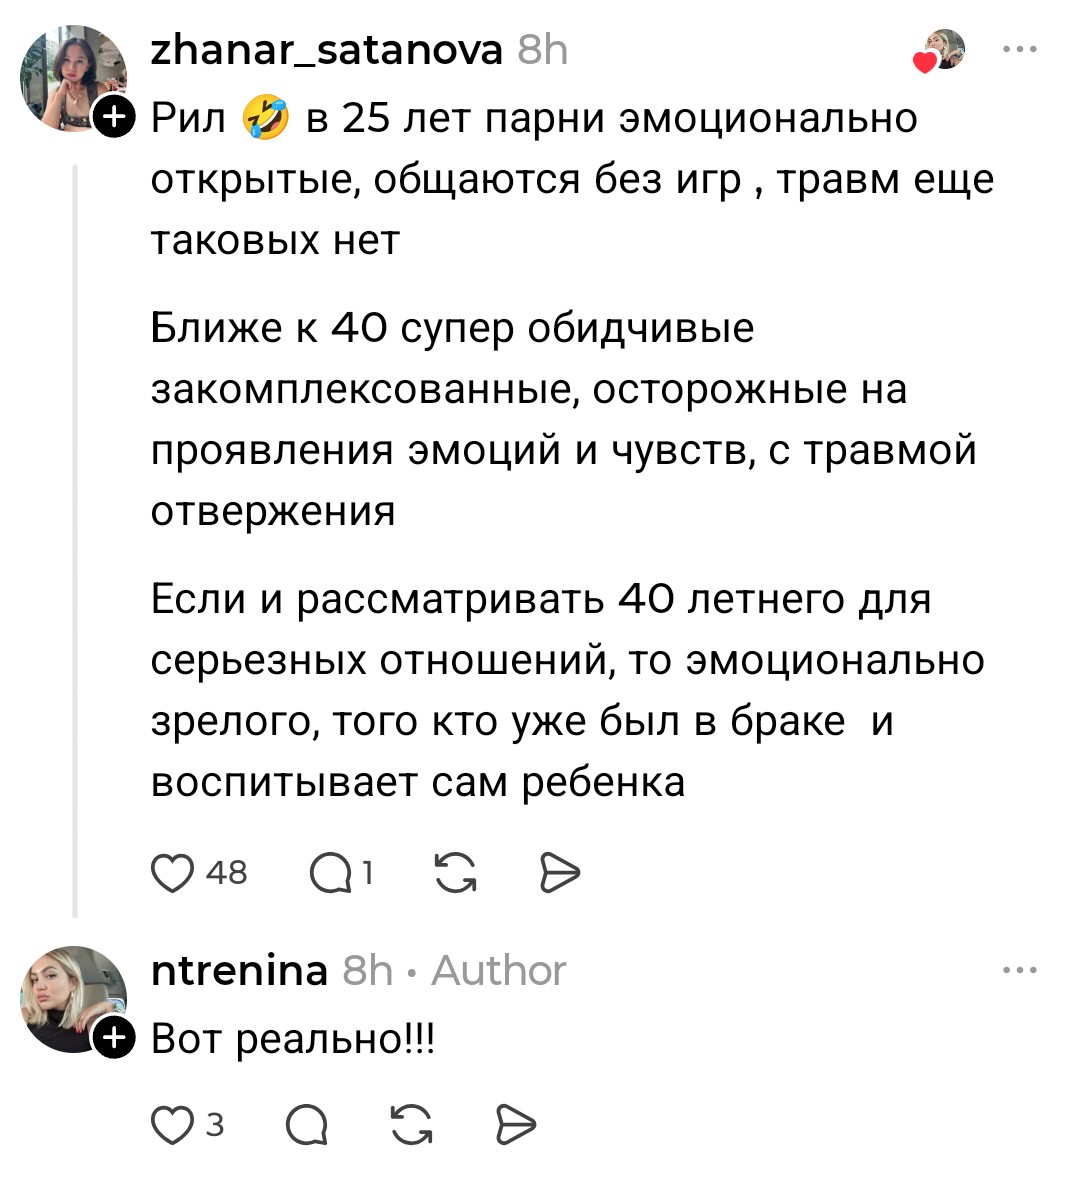Like ntrenina's reply 'Вот реально!!!'
This screenshot has height=1182, width=1080.
[172, 1126]
